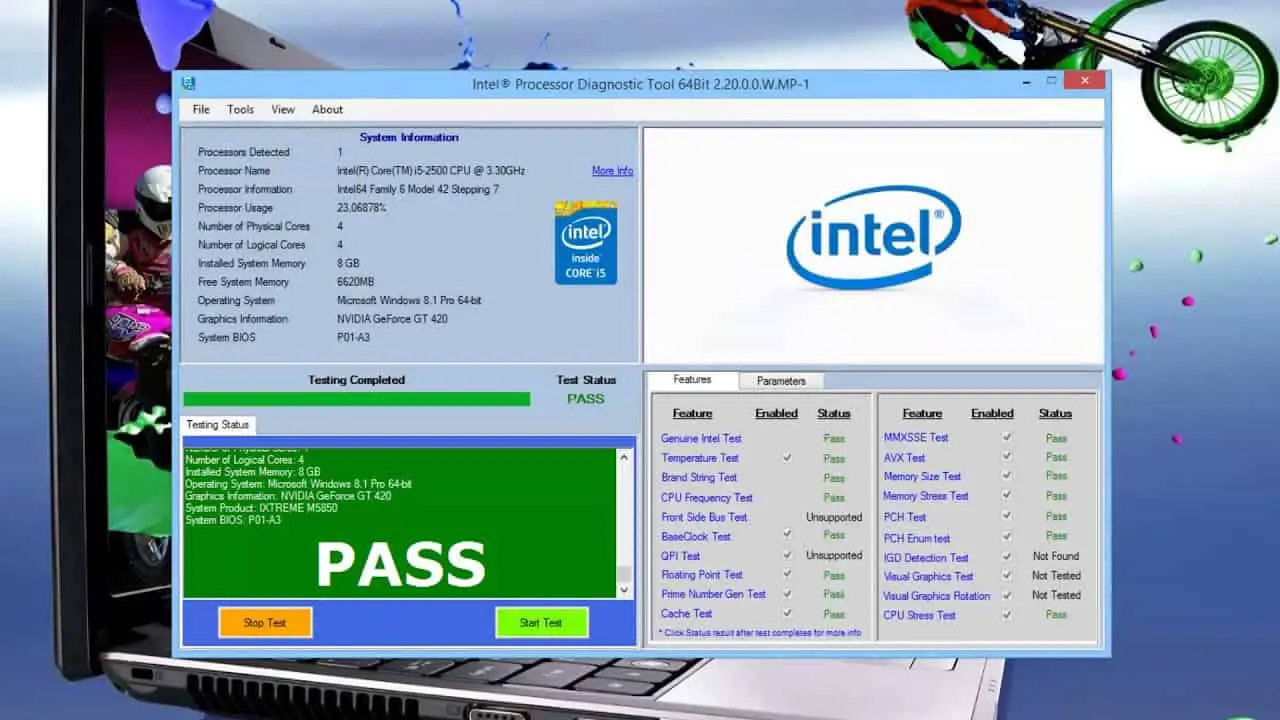Toggle the Cache Test checkbox
Image resolution: width=1280 pixels, height=720 pixels.
787,614
